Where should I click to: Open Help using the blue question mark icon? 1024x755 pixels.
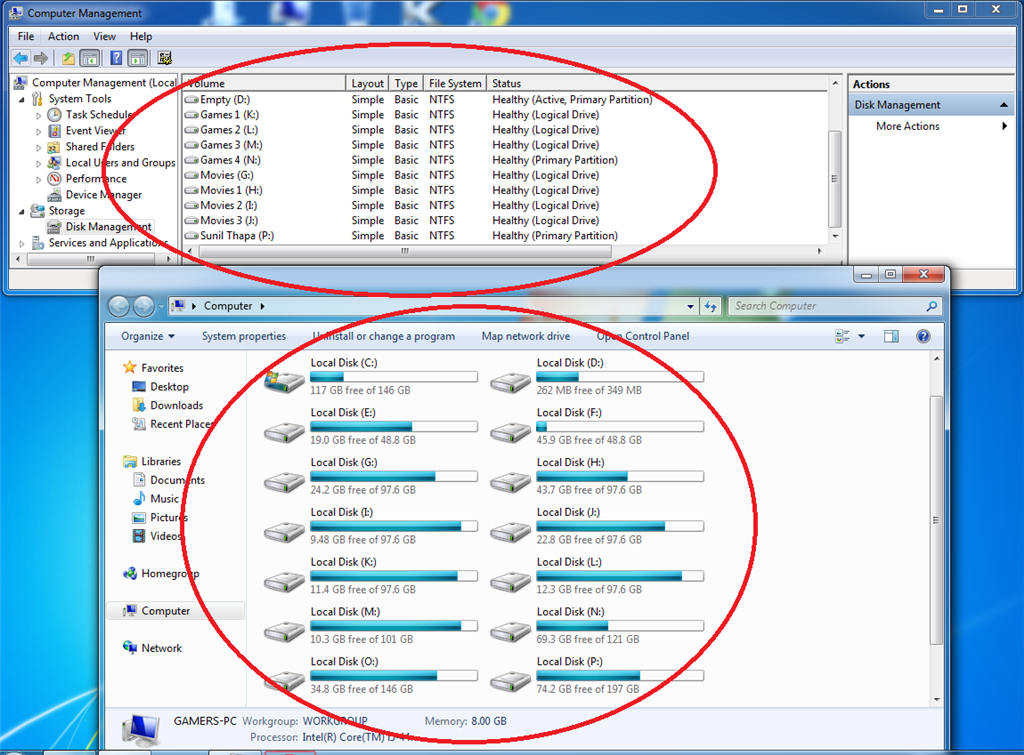[x=116, y=57]
